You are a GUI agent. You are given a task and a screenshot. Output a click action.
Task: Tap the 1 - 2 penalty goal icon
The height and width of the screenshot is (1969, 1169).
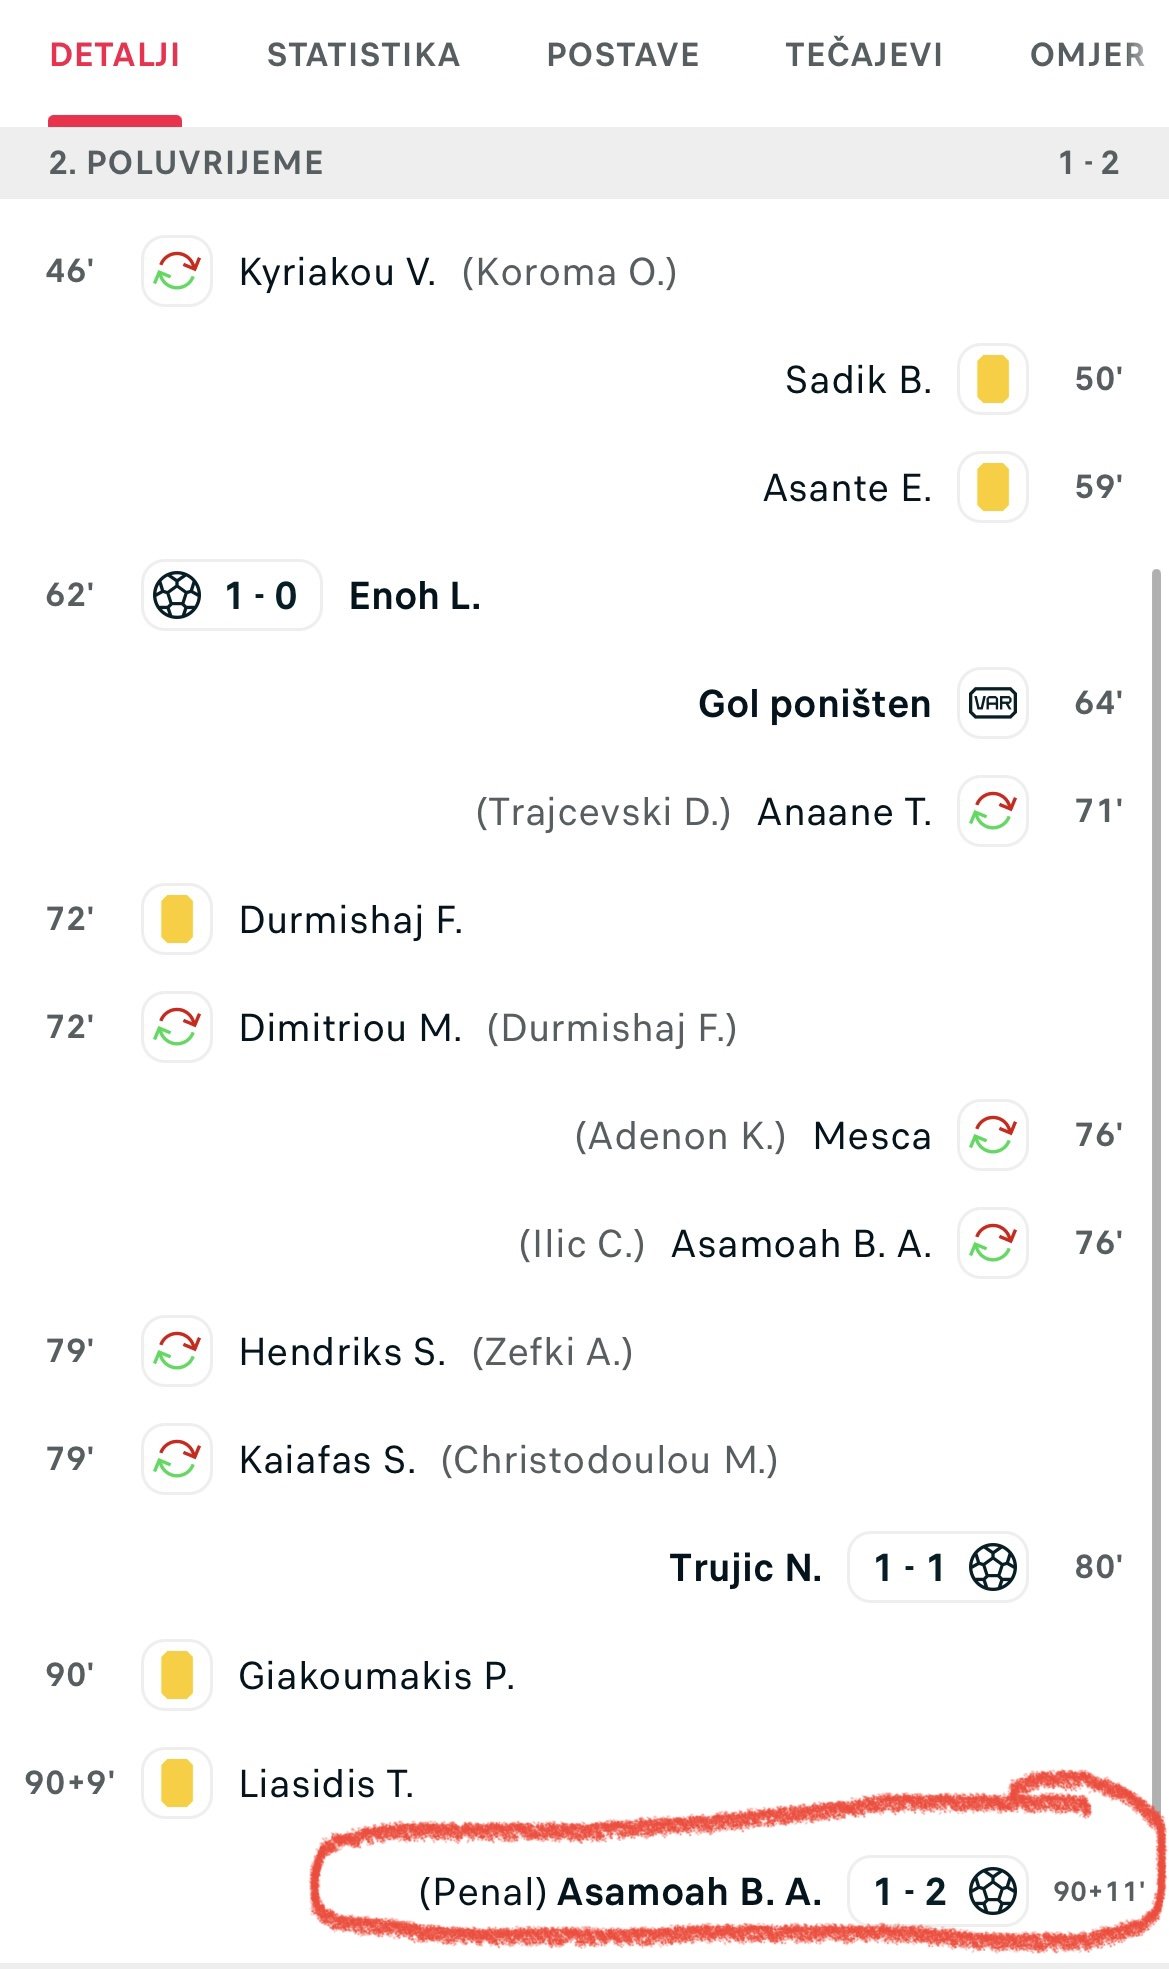coord(993,1891)
